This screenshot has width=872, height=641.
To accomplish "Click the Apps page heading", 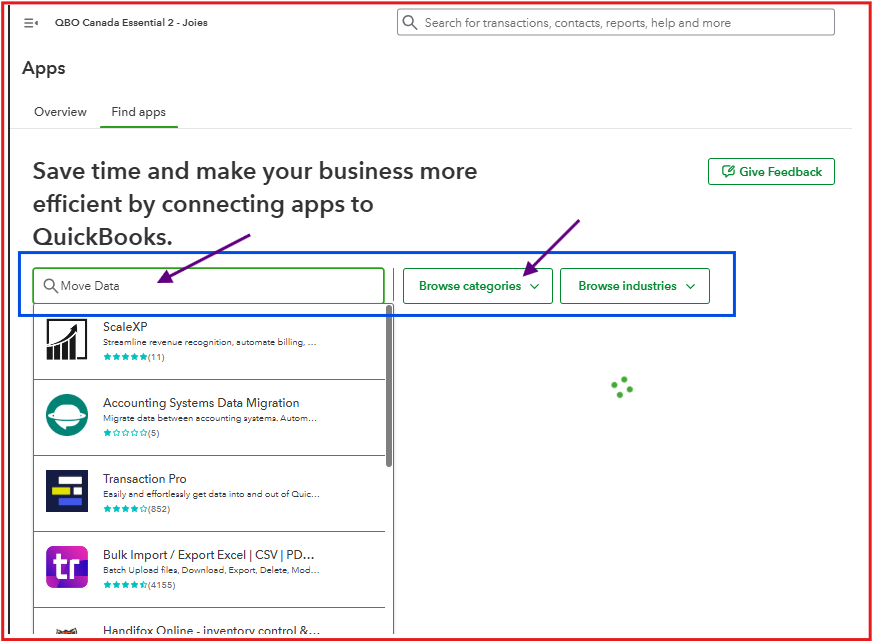I will coord(44,68).
